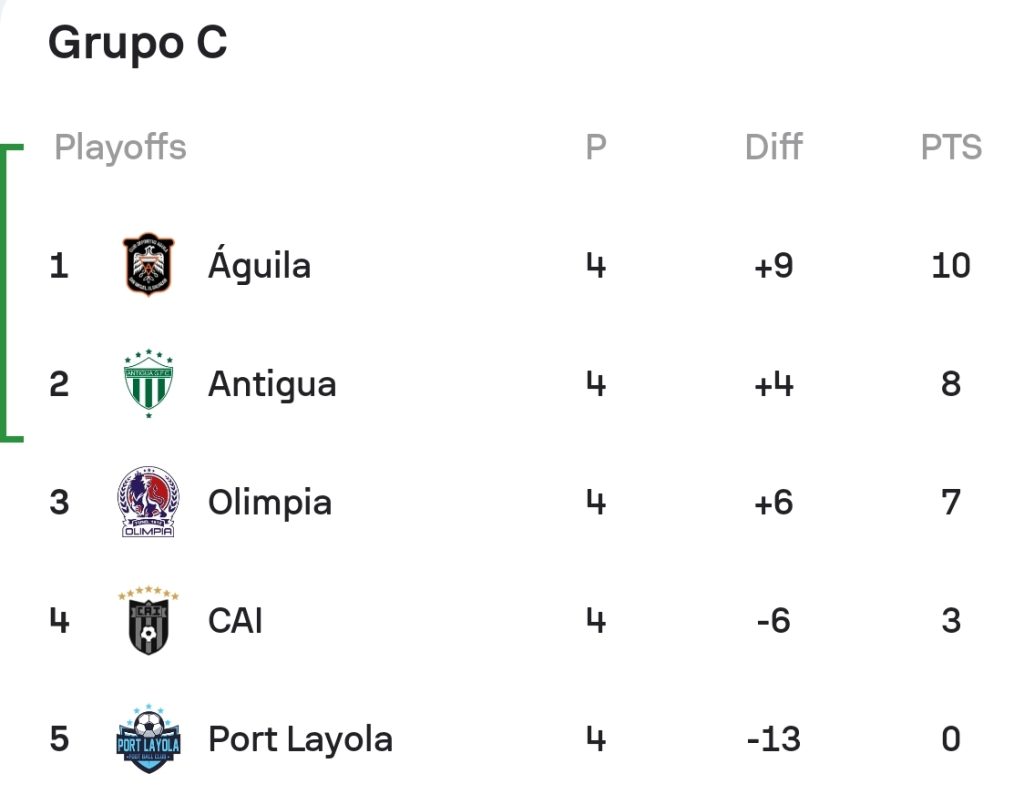Image resolution: width=1024 pixels, height=804 pixels.
Task: Click Port Layola's -13 goal difference
Action: pos(773,739)
